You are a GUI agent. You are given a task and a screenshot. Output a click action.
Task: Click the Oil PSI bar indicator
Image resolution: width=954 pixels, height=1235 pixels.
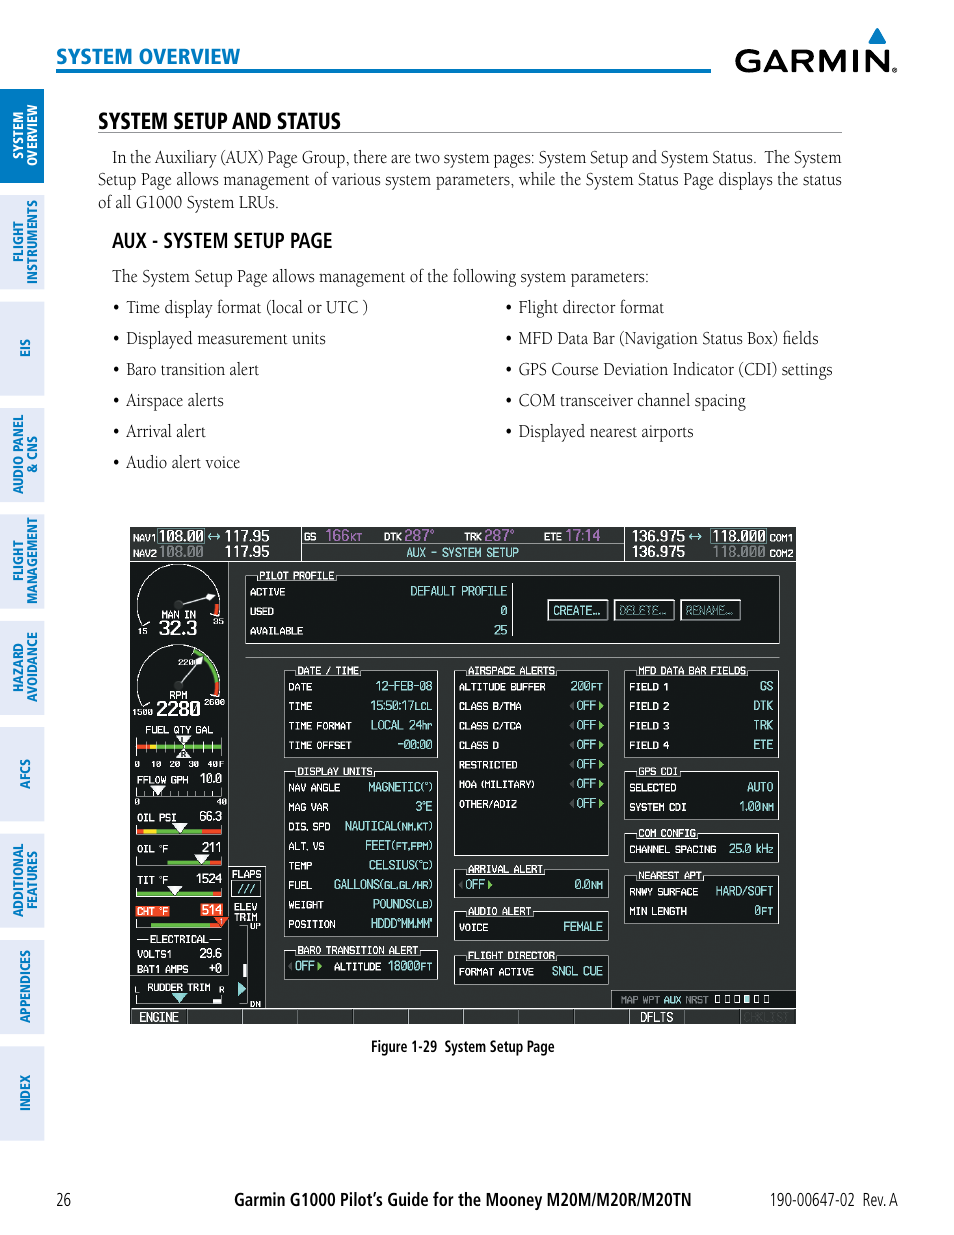click(180, 828)
